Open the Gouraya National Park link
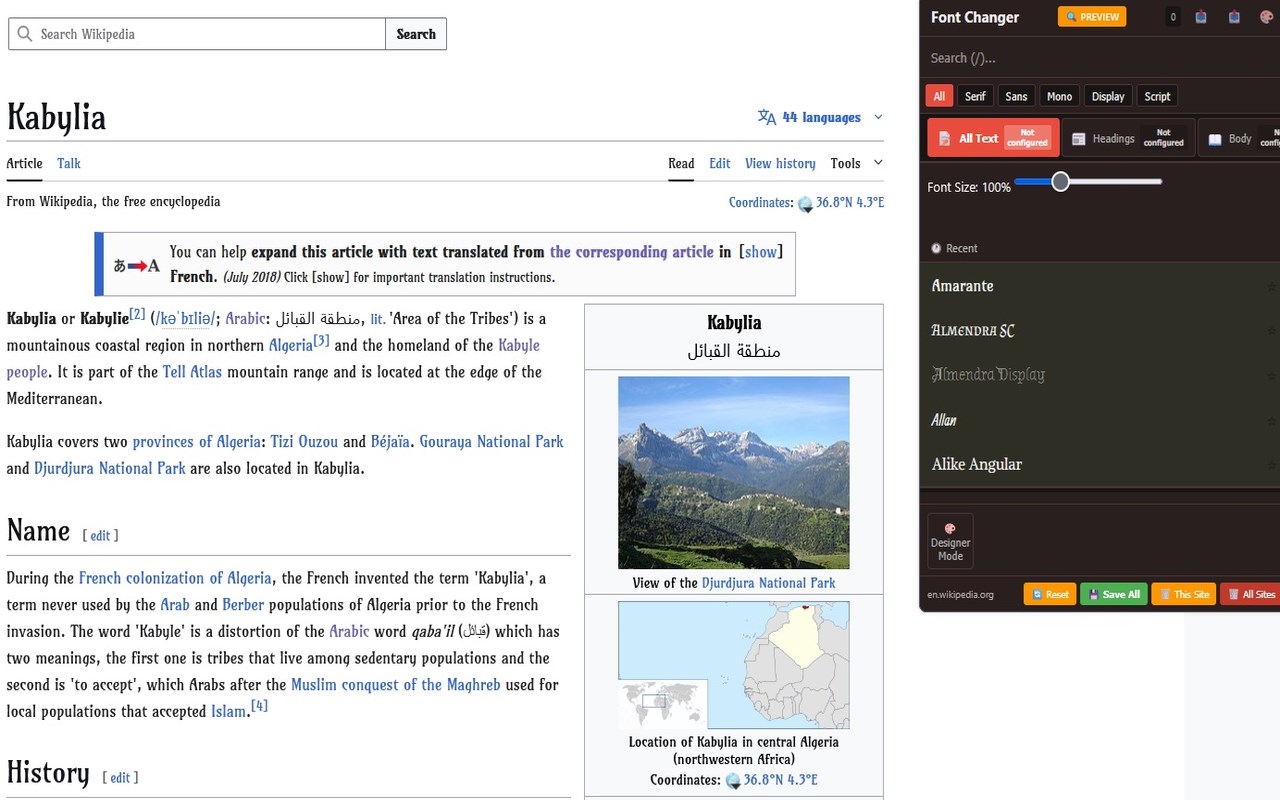This screenshot has height=800, width=1280. (492, 441)
